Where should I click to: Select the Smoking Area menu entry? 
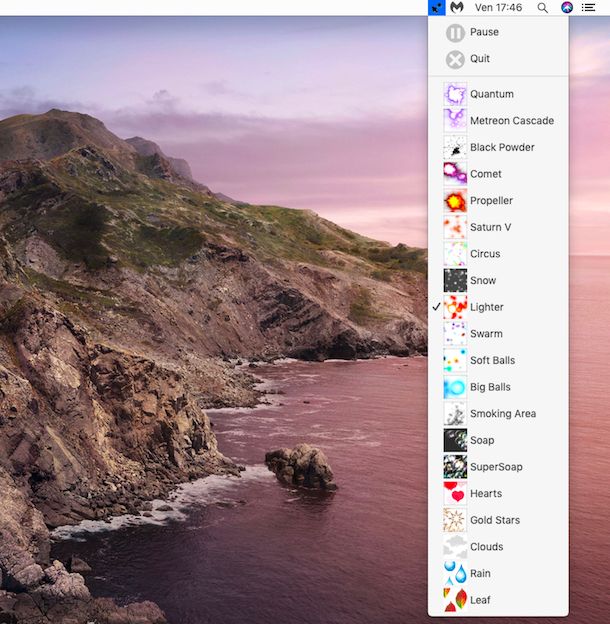click(502, 414)
